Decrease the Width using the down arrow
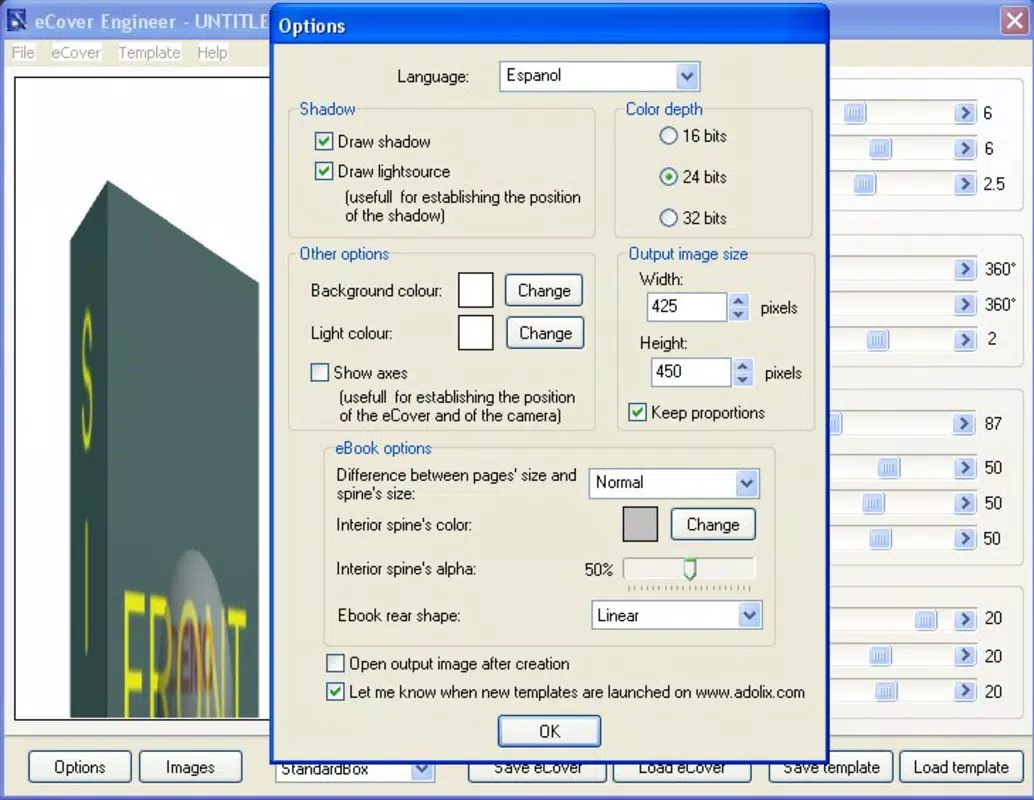 click(x=738, y=314)
